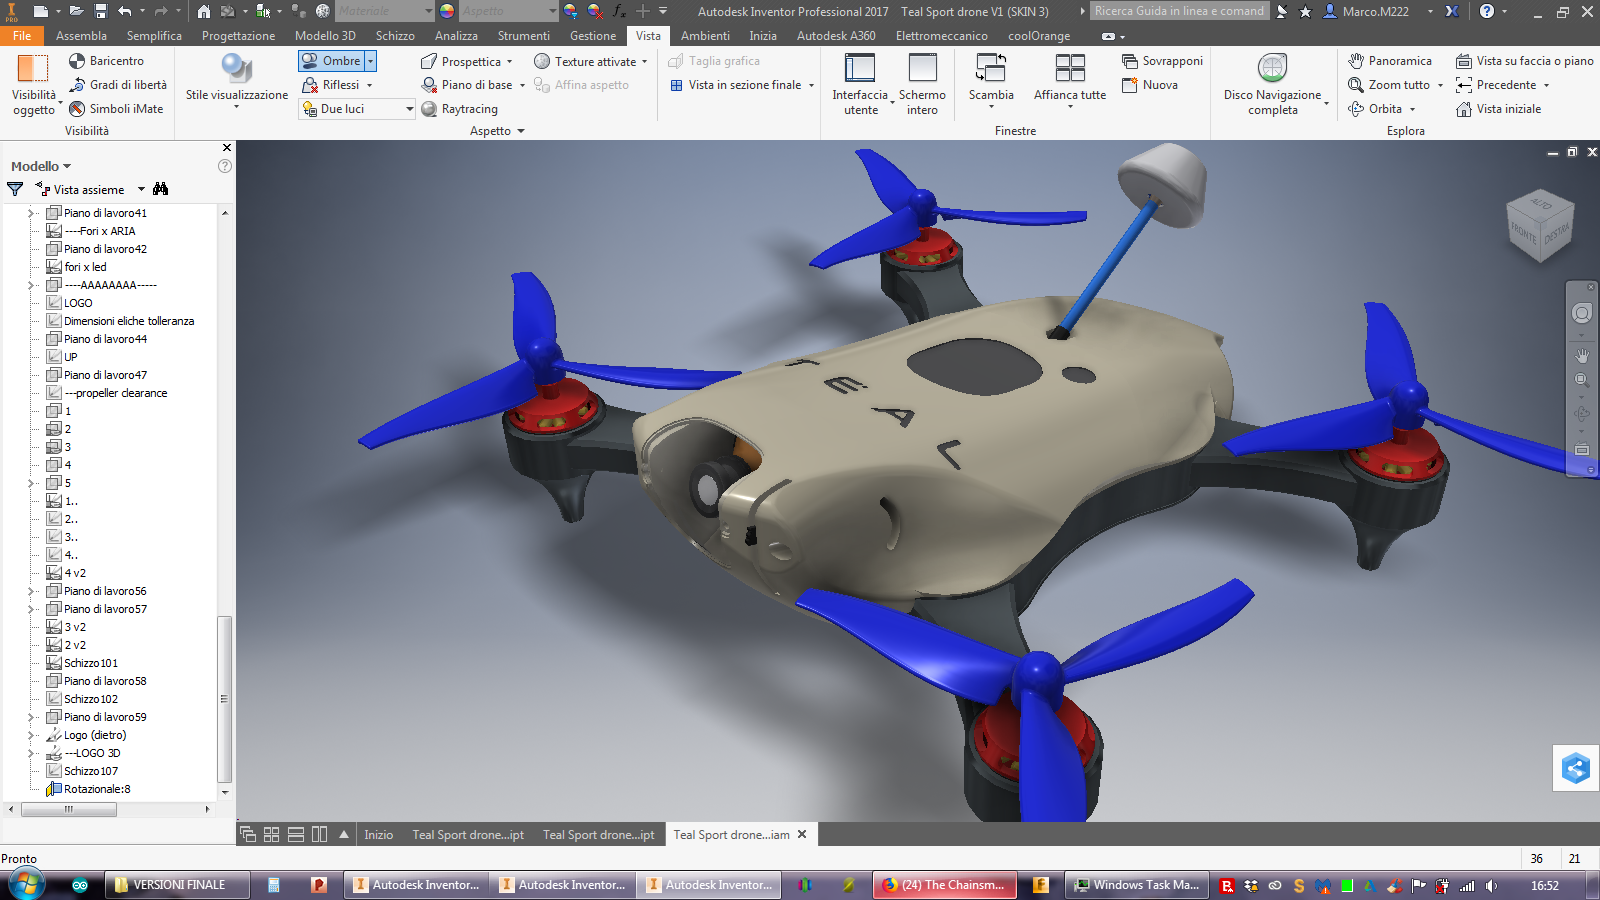
Task: Open the Aspetto appearance dropdown in title bar
Action: [x=508, y=11]
